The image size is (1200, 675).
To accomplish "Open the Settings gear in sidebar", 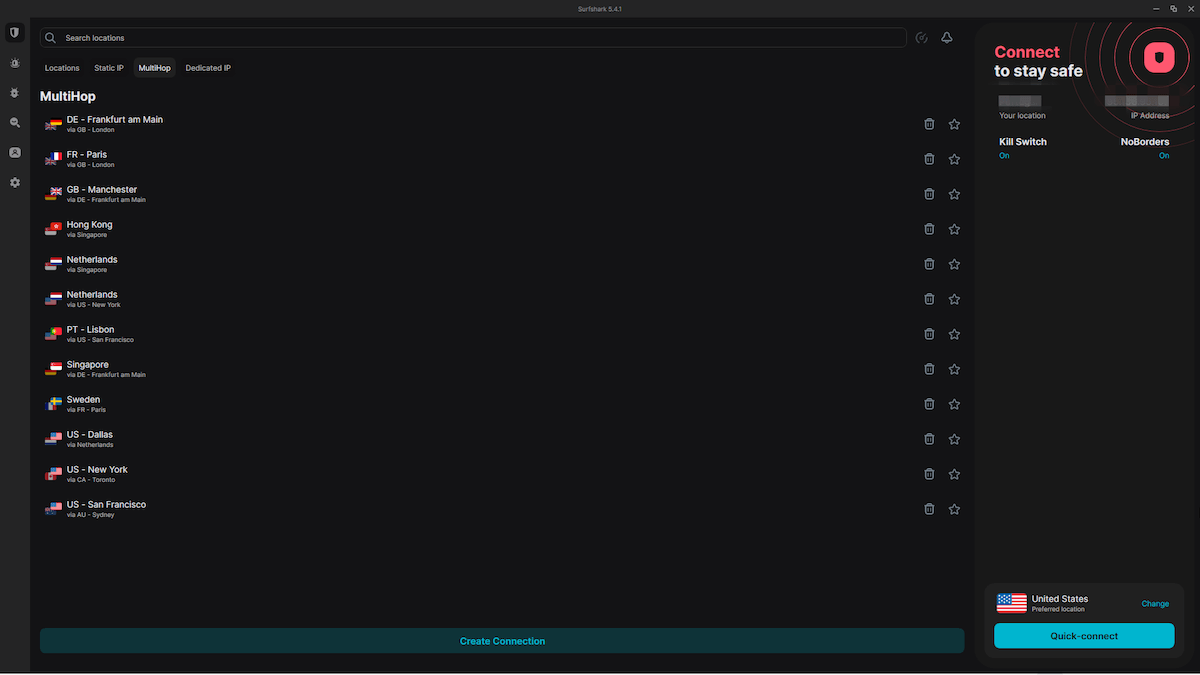I will click(14, 183).
